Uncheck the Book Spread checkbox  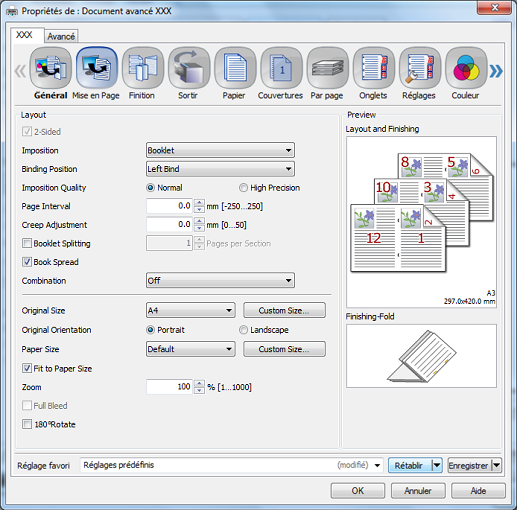coord(27,262)
